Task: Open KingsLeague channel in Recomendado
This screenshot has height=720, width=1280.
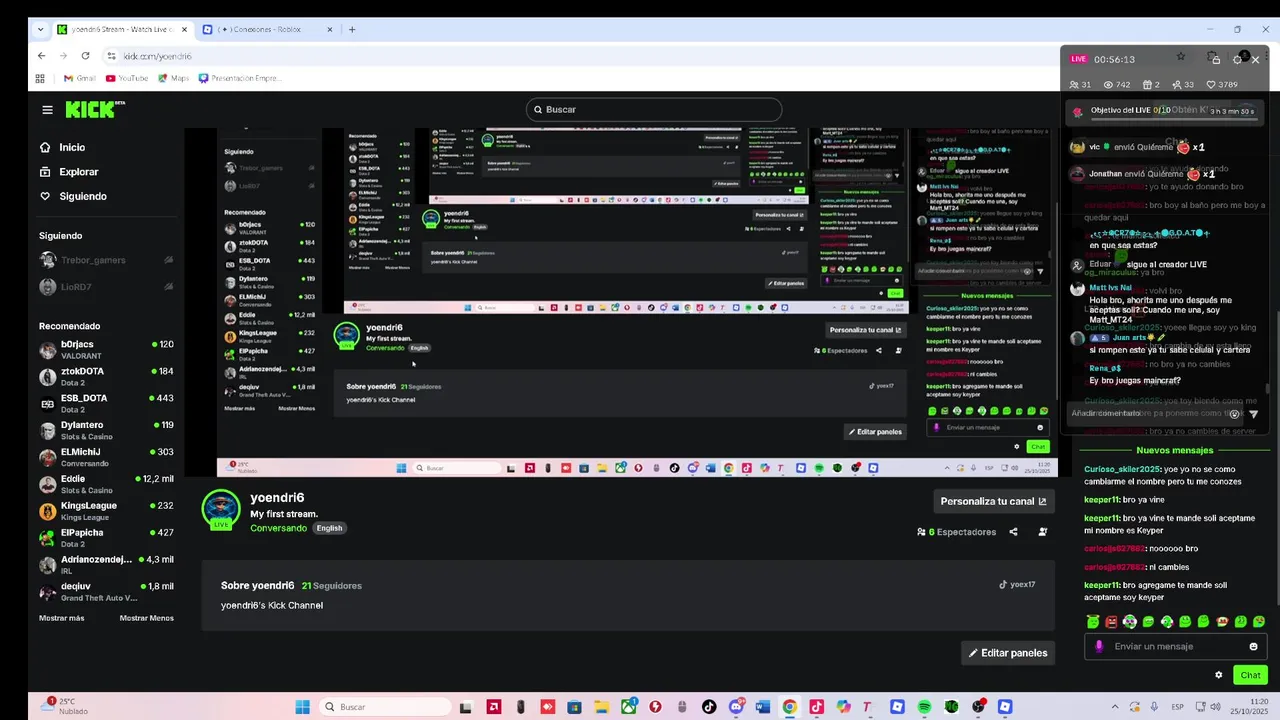Action: pyautogui.click(x=106, y=511)
